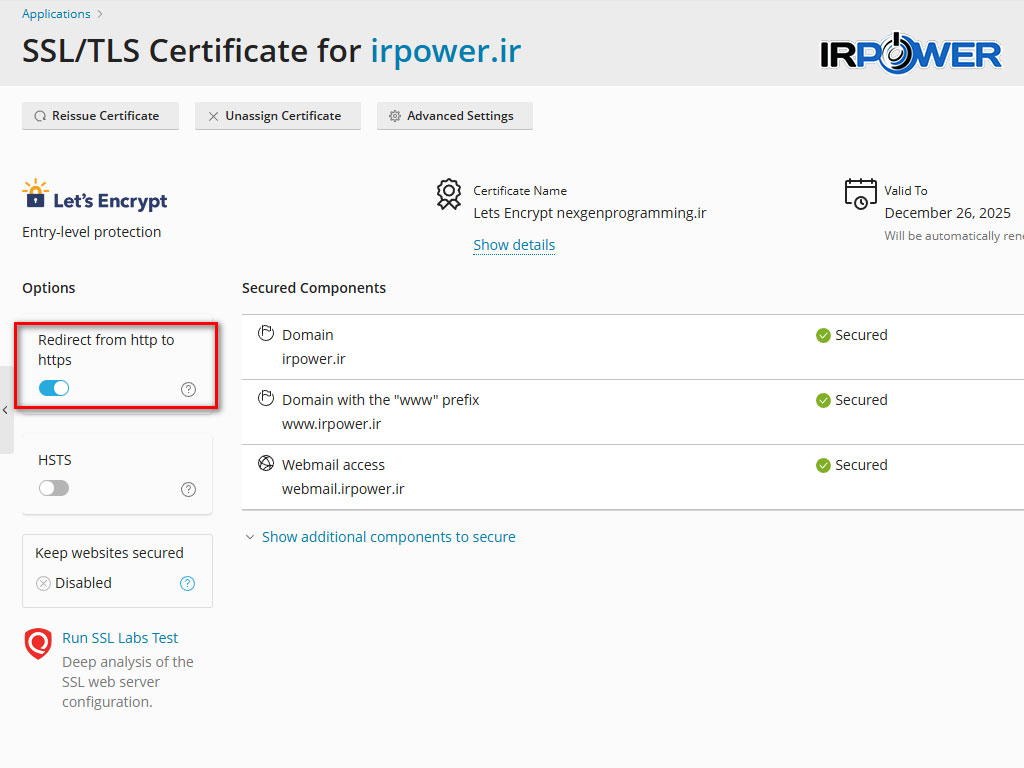This screenshot has width=1024, height=768.
Task: Click the IRPOWER logo
Action: 910,53
